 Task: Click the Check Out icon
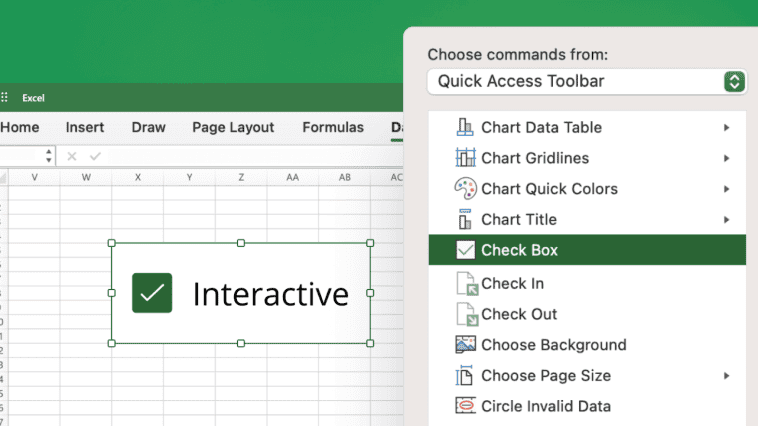pyautogui.click(x=466, y=314)
